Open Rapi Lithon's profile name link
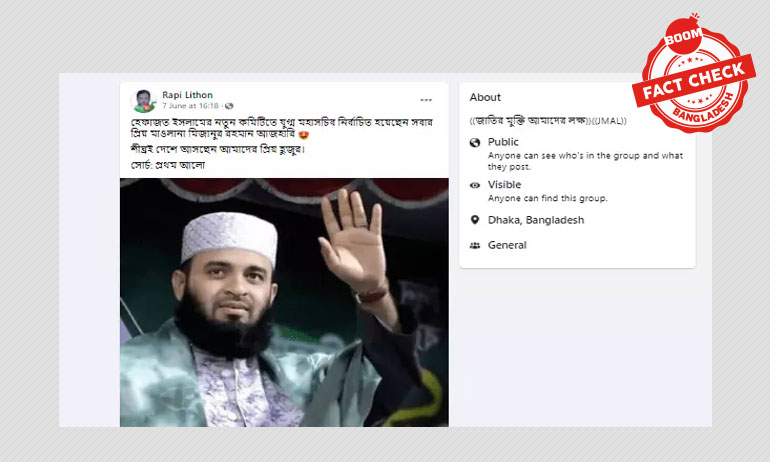 pos(187,95)
